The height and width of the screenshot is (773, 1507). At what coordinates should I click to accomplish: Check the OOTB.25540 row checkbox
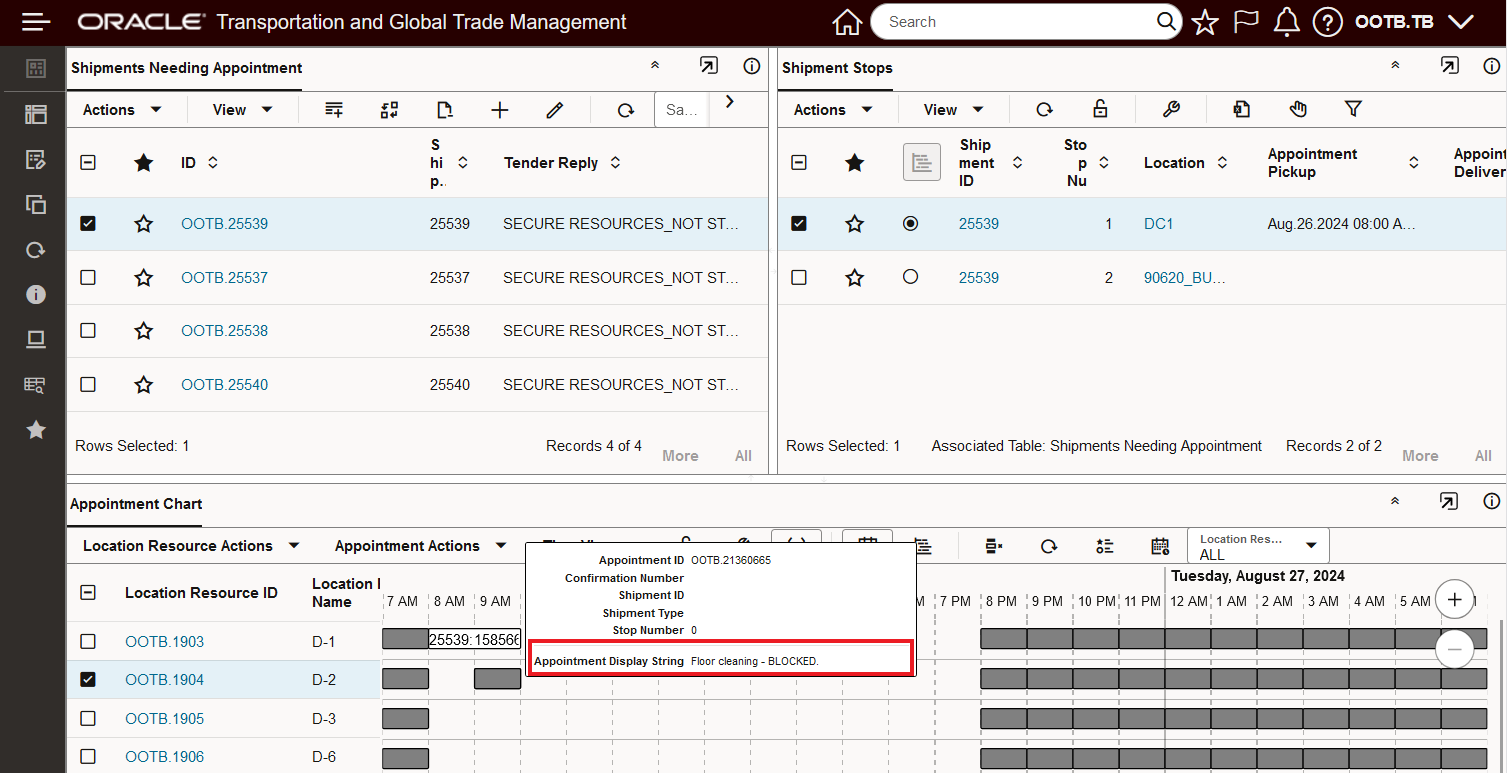[x=88, y=384]
